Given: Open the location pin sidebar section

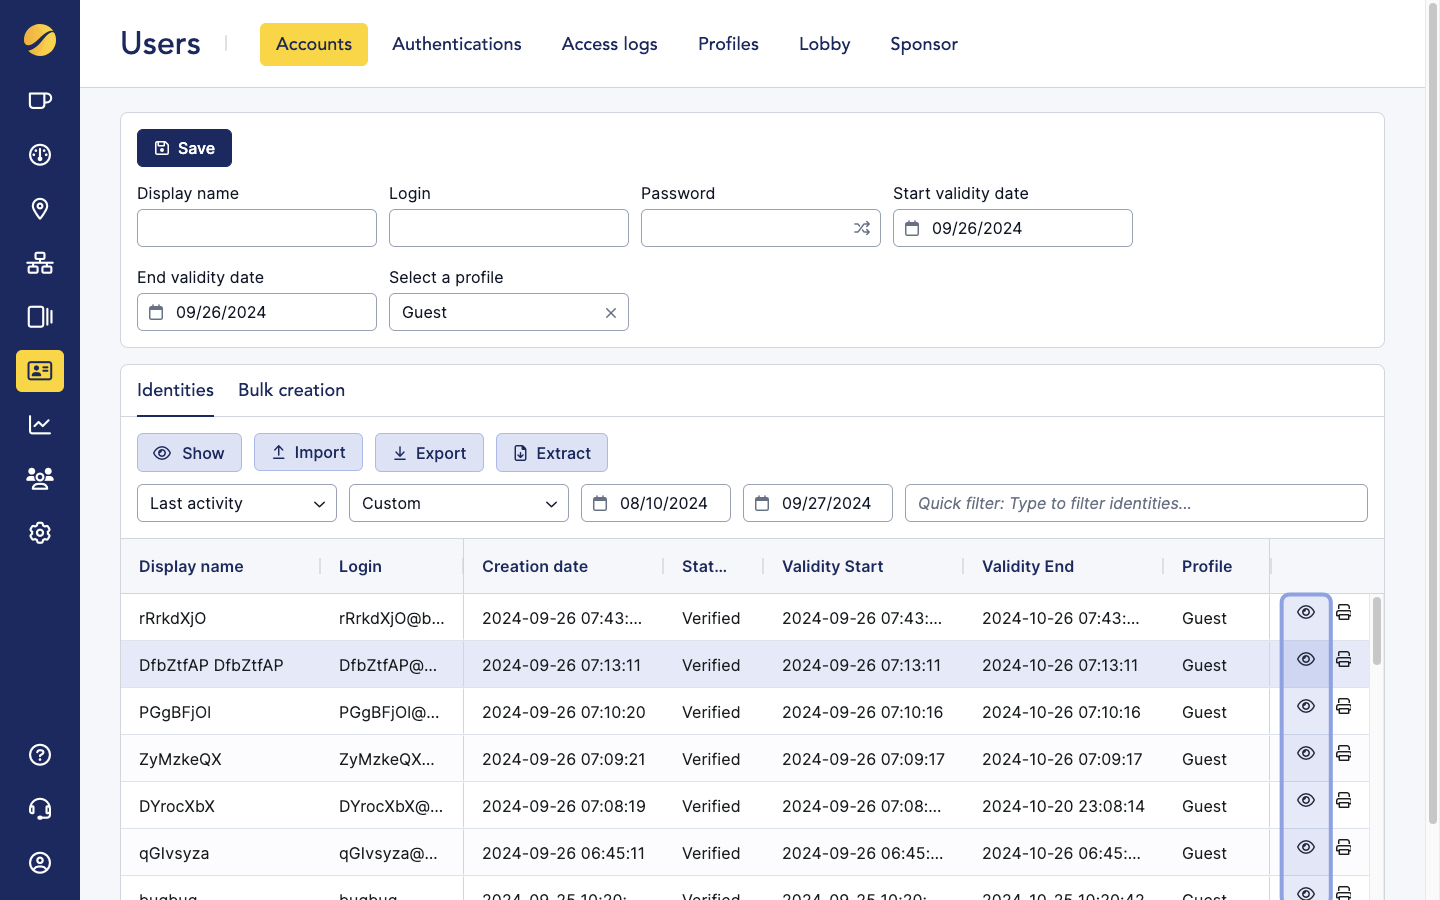Looking at the screenshot, I should 40,209.
